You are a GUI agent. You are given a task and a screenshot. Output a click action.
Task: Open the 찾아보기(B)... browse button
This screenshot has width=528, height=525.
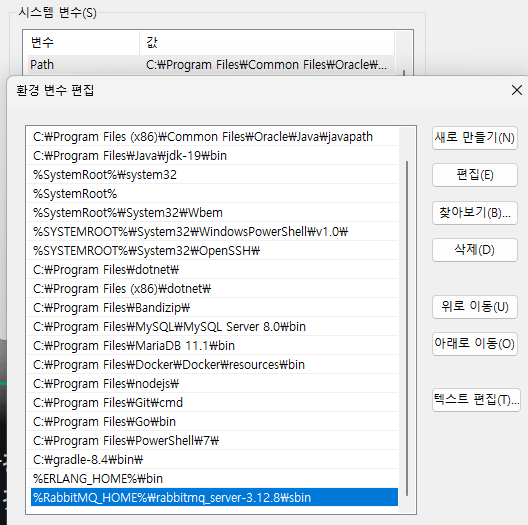pyautogui.click(x=475, y=213)
